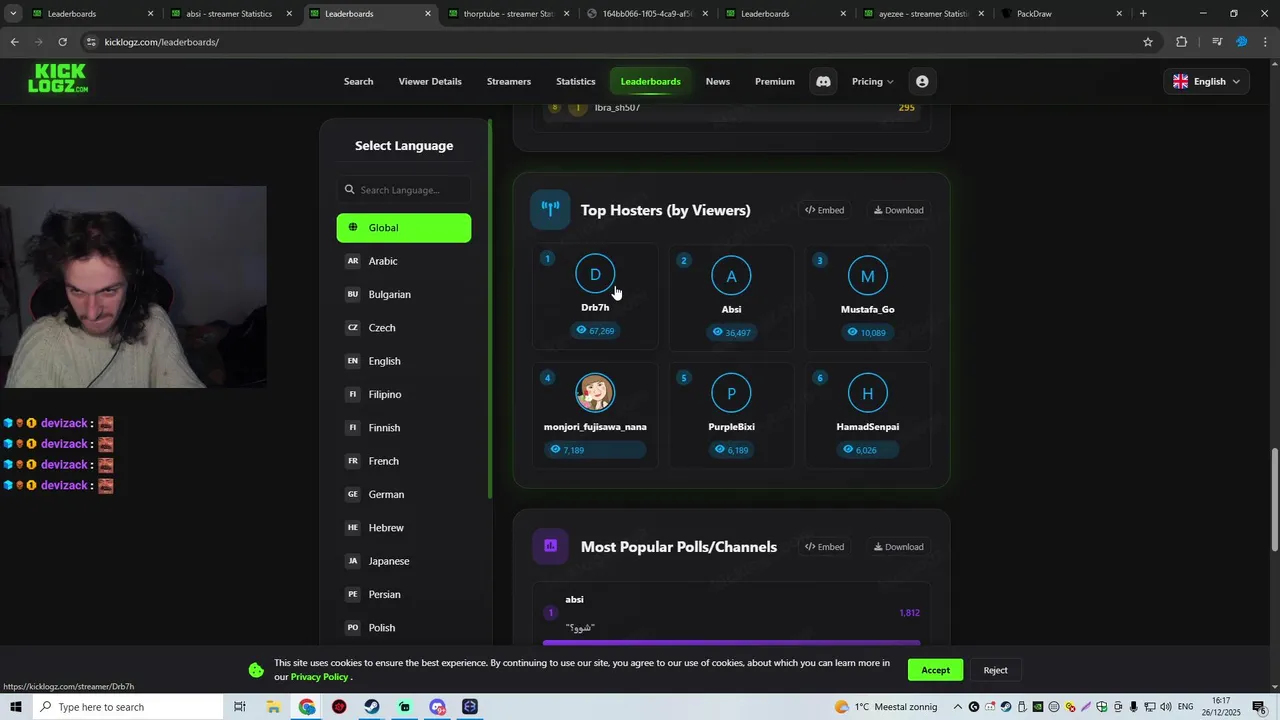Select Bulgarian language filter
The image size is (1280, 720).
click(x=404, y=294)
